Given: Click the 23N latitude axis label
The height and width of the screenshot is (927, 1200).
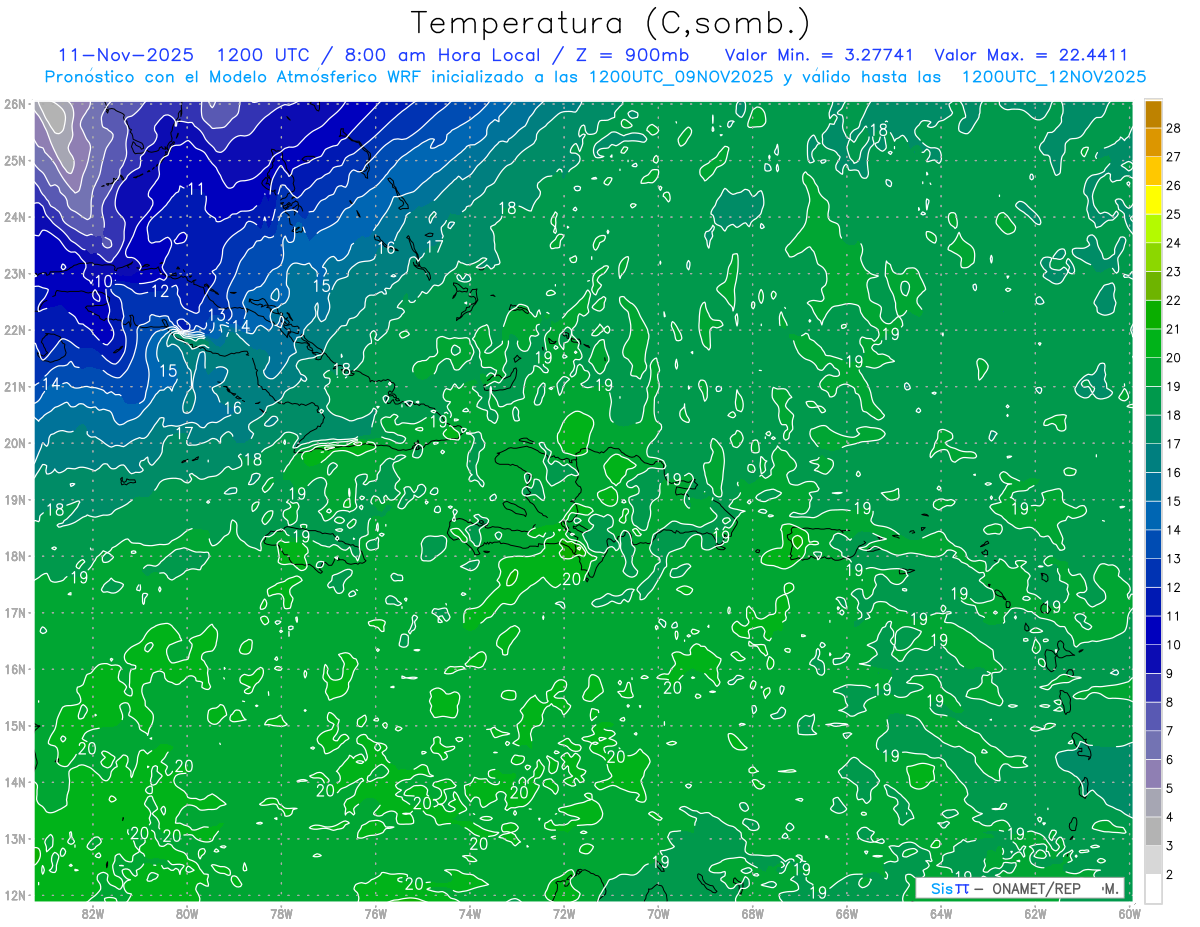Looking at the screenshot, I should pos(15,273).
